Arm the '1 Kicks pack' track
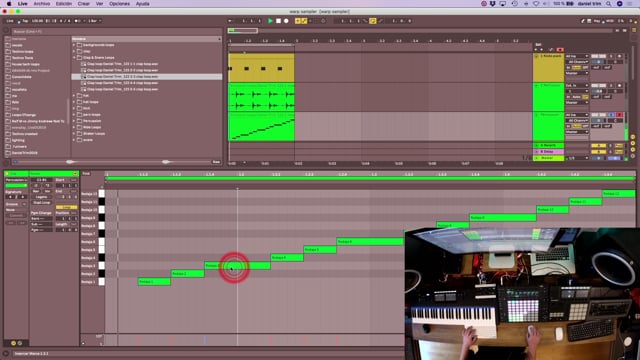The width and height of the screenshot is (640, 360). pos(620,56)
